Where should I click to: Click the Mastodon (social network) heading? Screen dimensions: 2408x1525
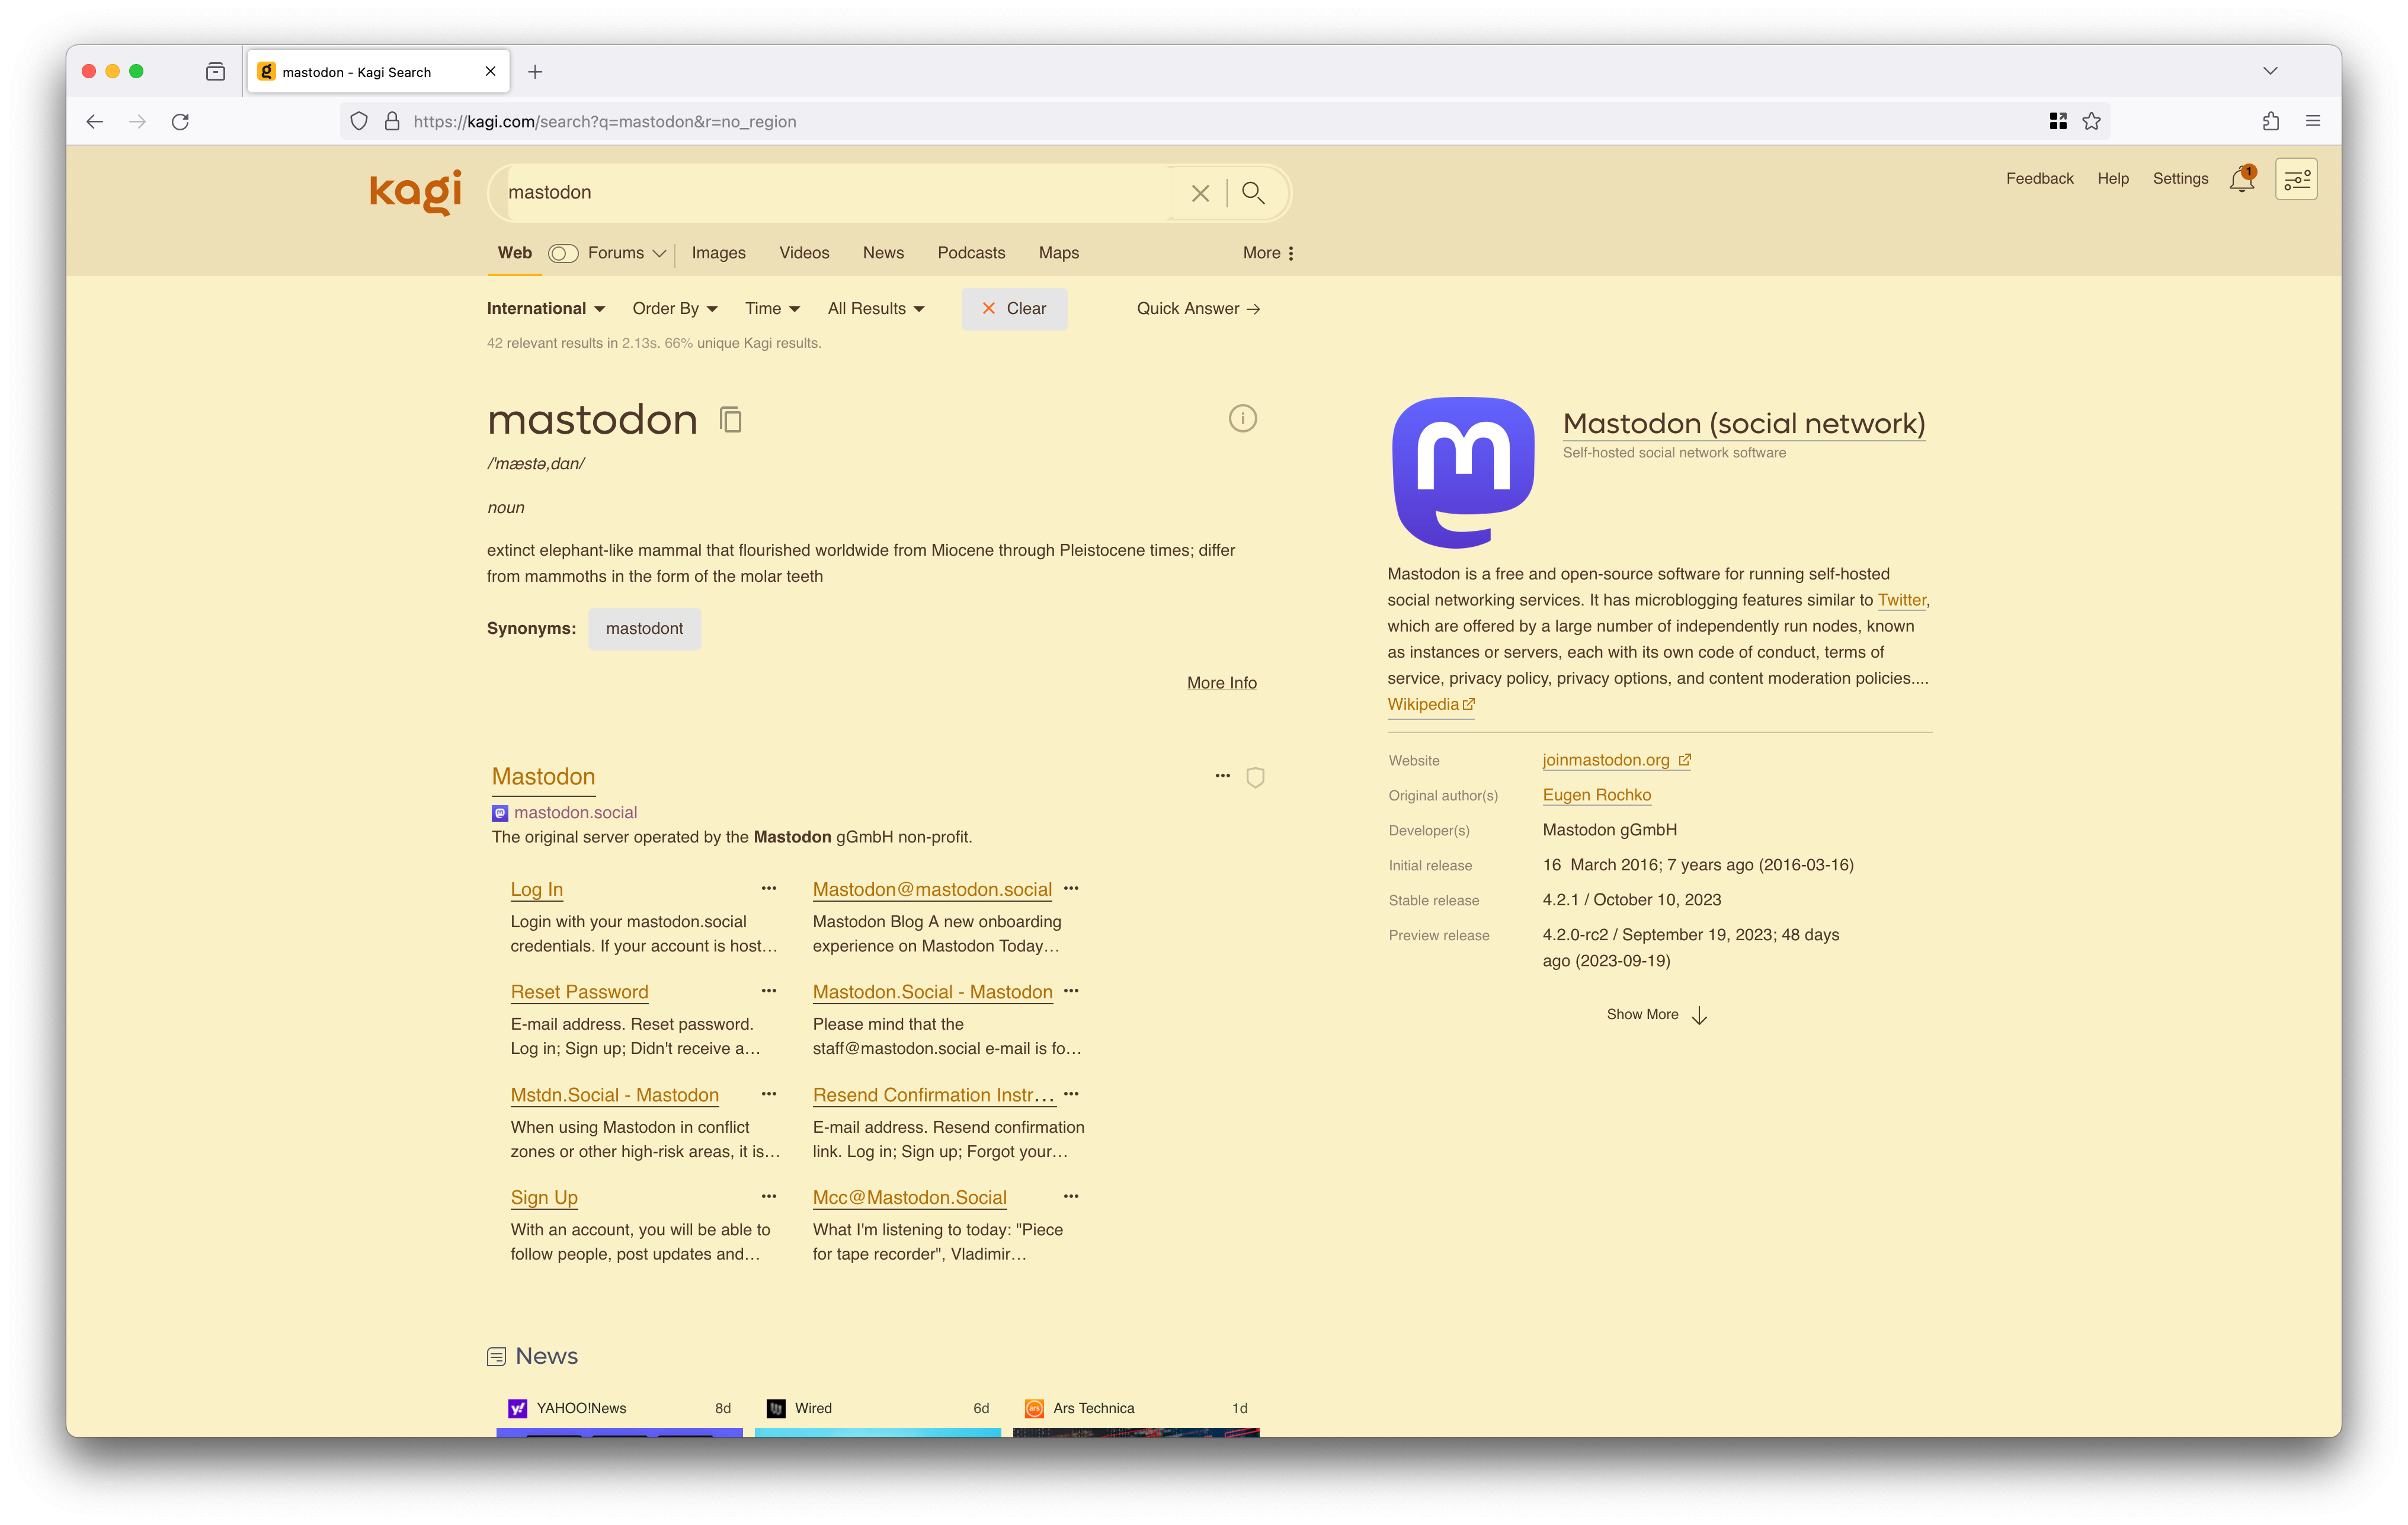coord(1743,424)
